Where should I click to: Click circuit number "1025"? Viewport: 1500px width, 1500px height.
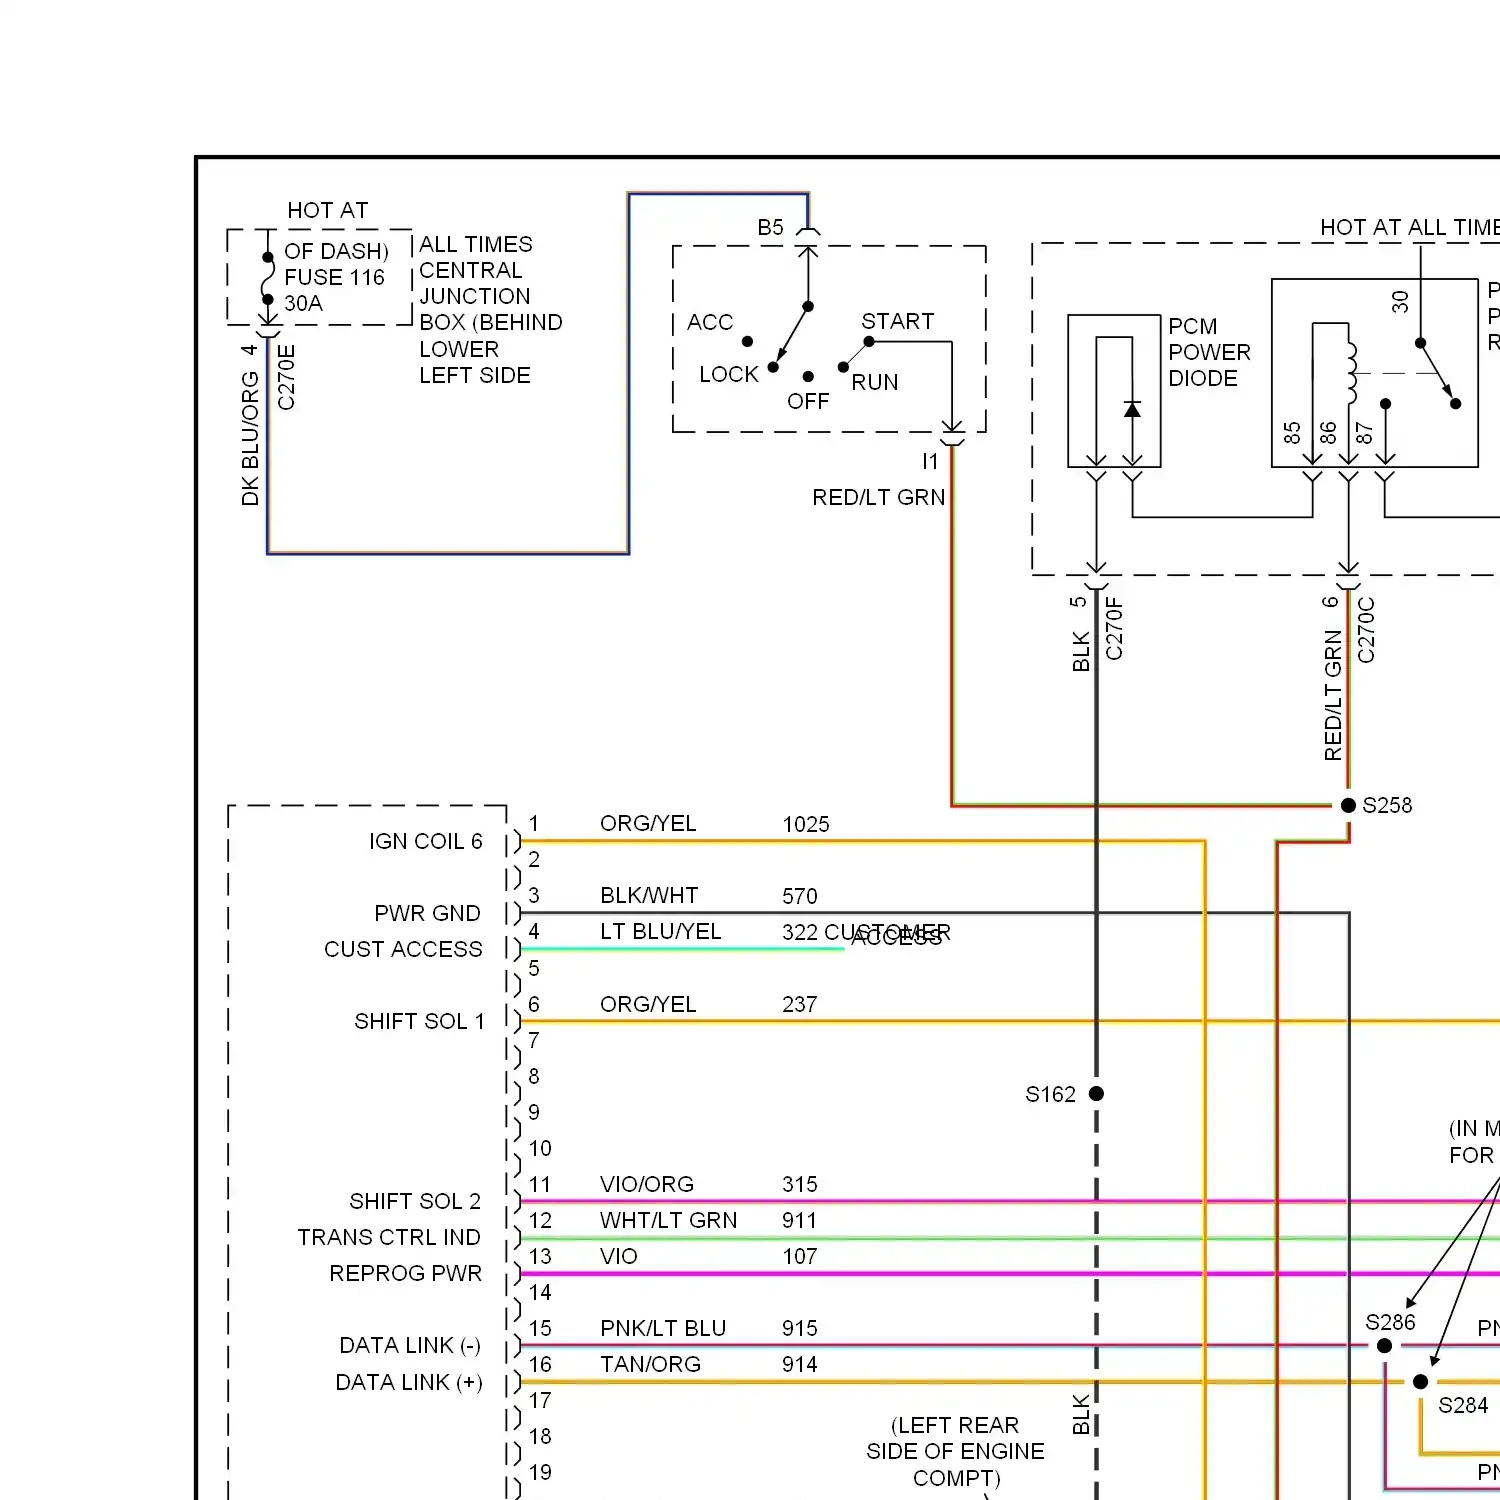point(806,824)
